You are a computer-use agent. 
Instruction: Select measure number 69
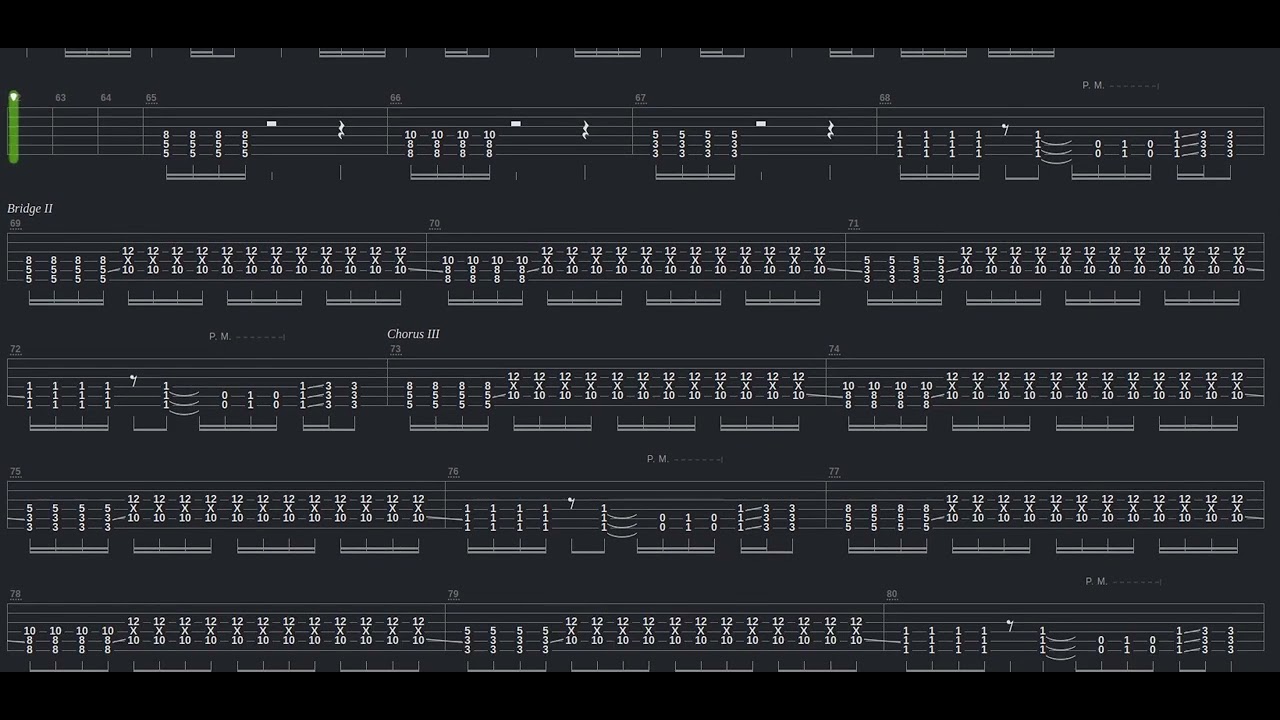click(15, 224)
